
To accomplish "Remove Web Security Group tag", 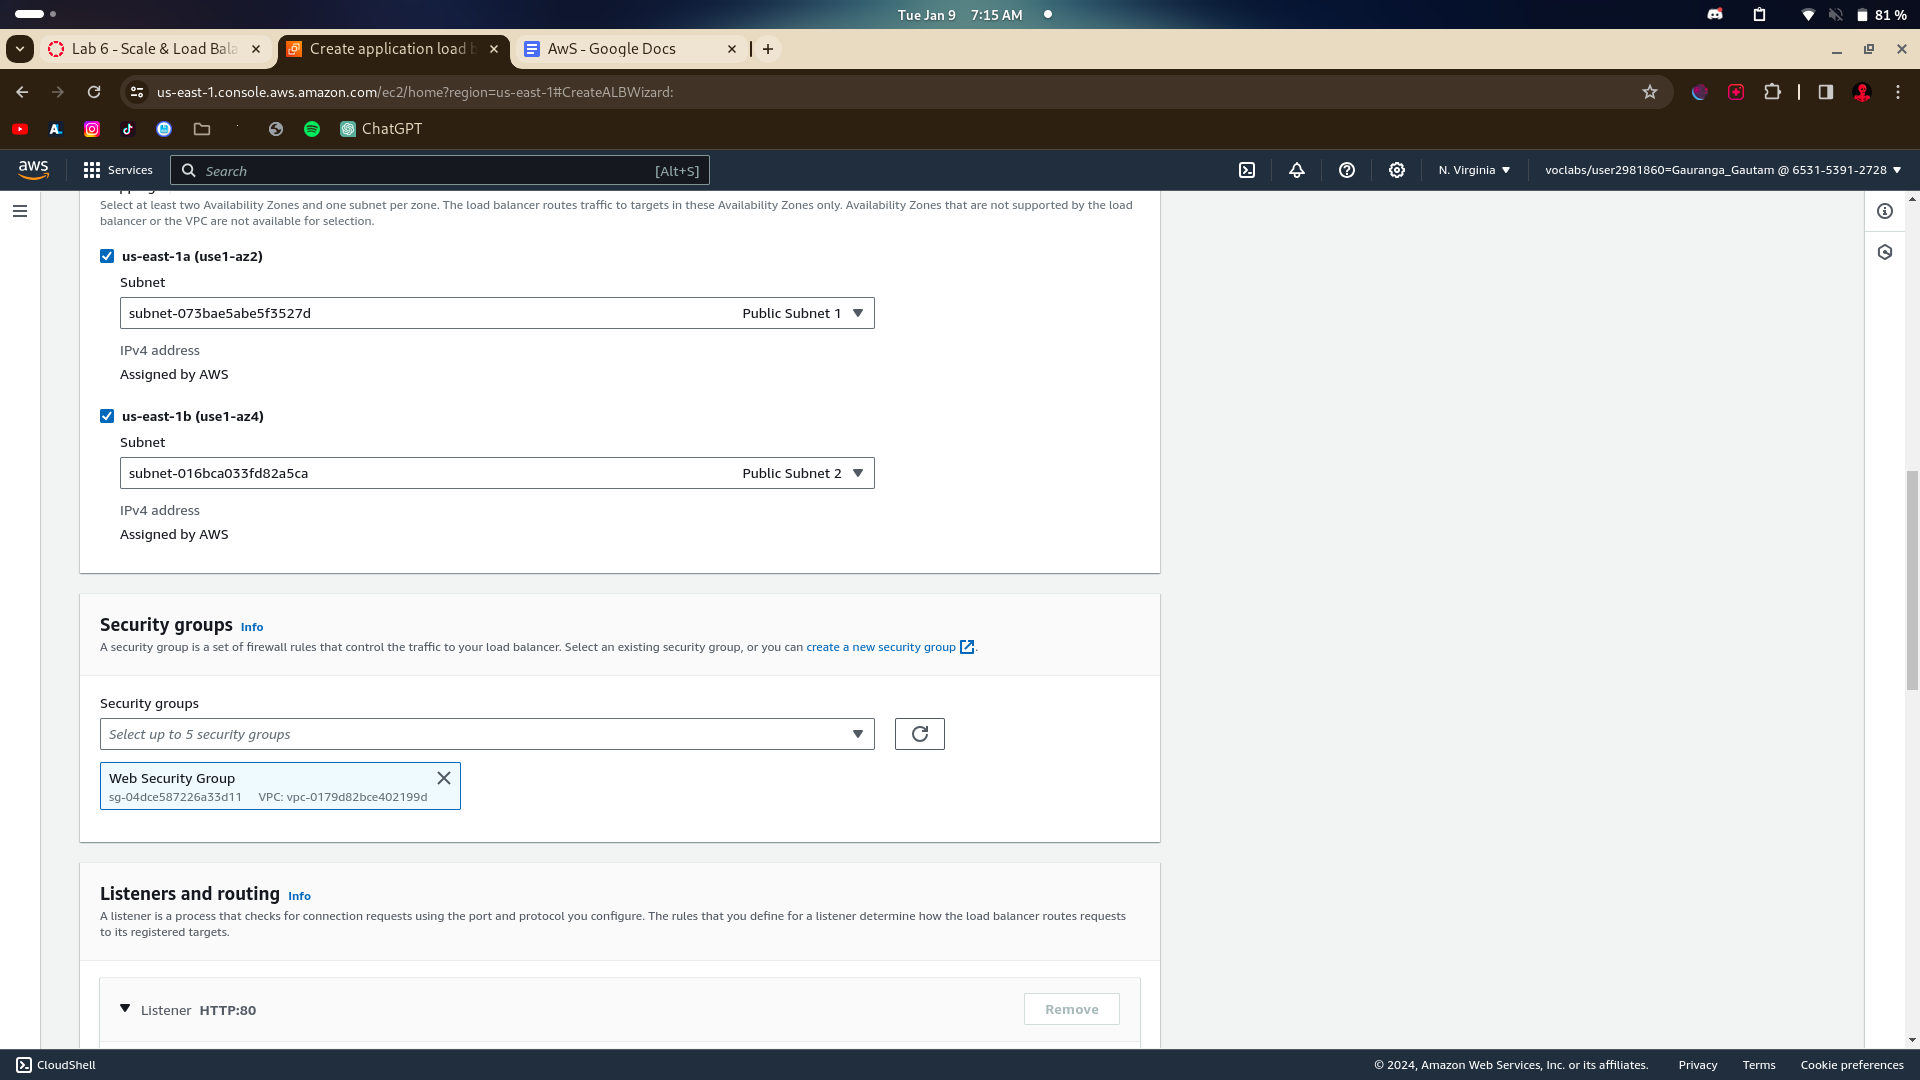I will [444, 778].
